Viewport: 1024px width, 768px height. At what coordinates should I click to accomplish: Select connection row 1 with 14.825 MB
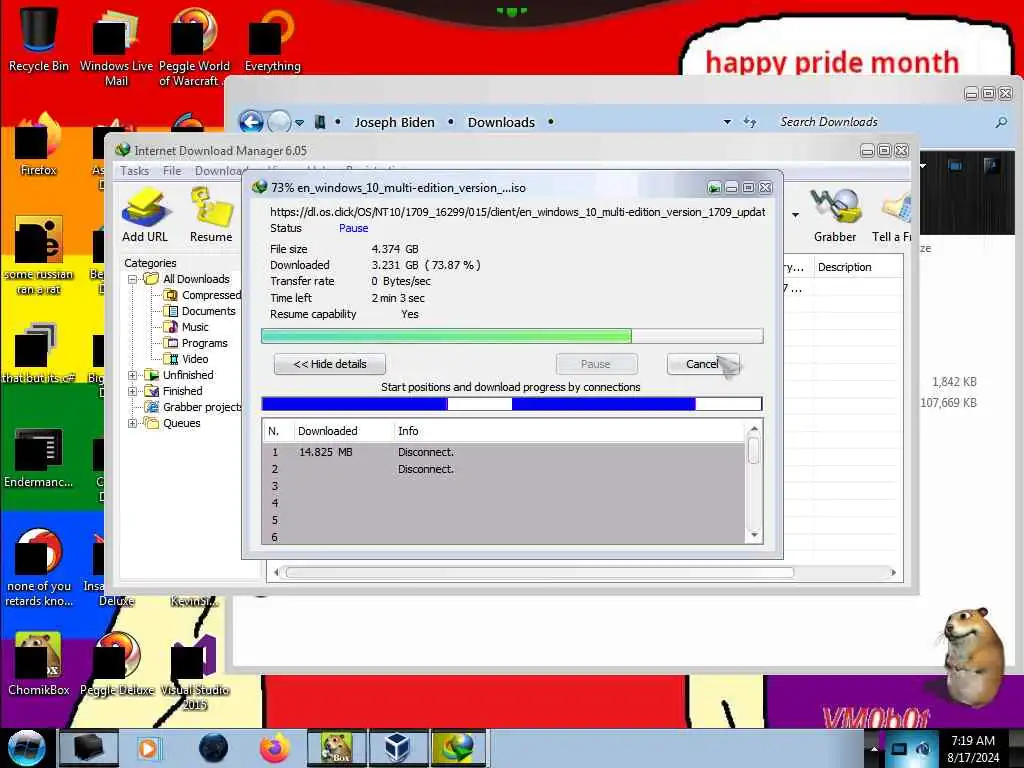point(504,452)
